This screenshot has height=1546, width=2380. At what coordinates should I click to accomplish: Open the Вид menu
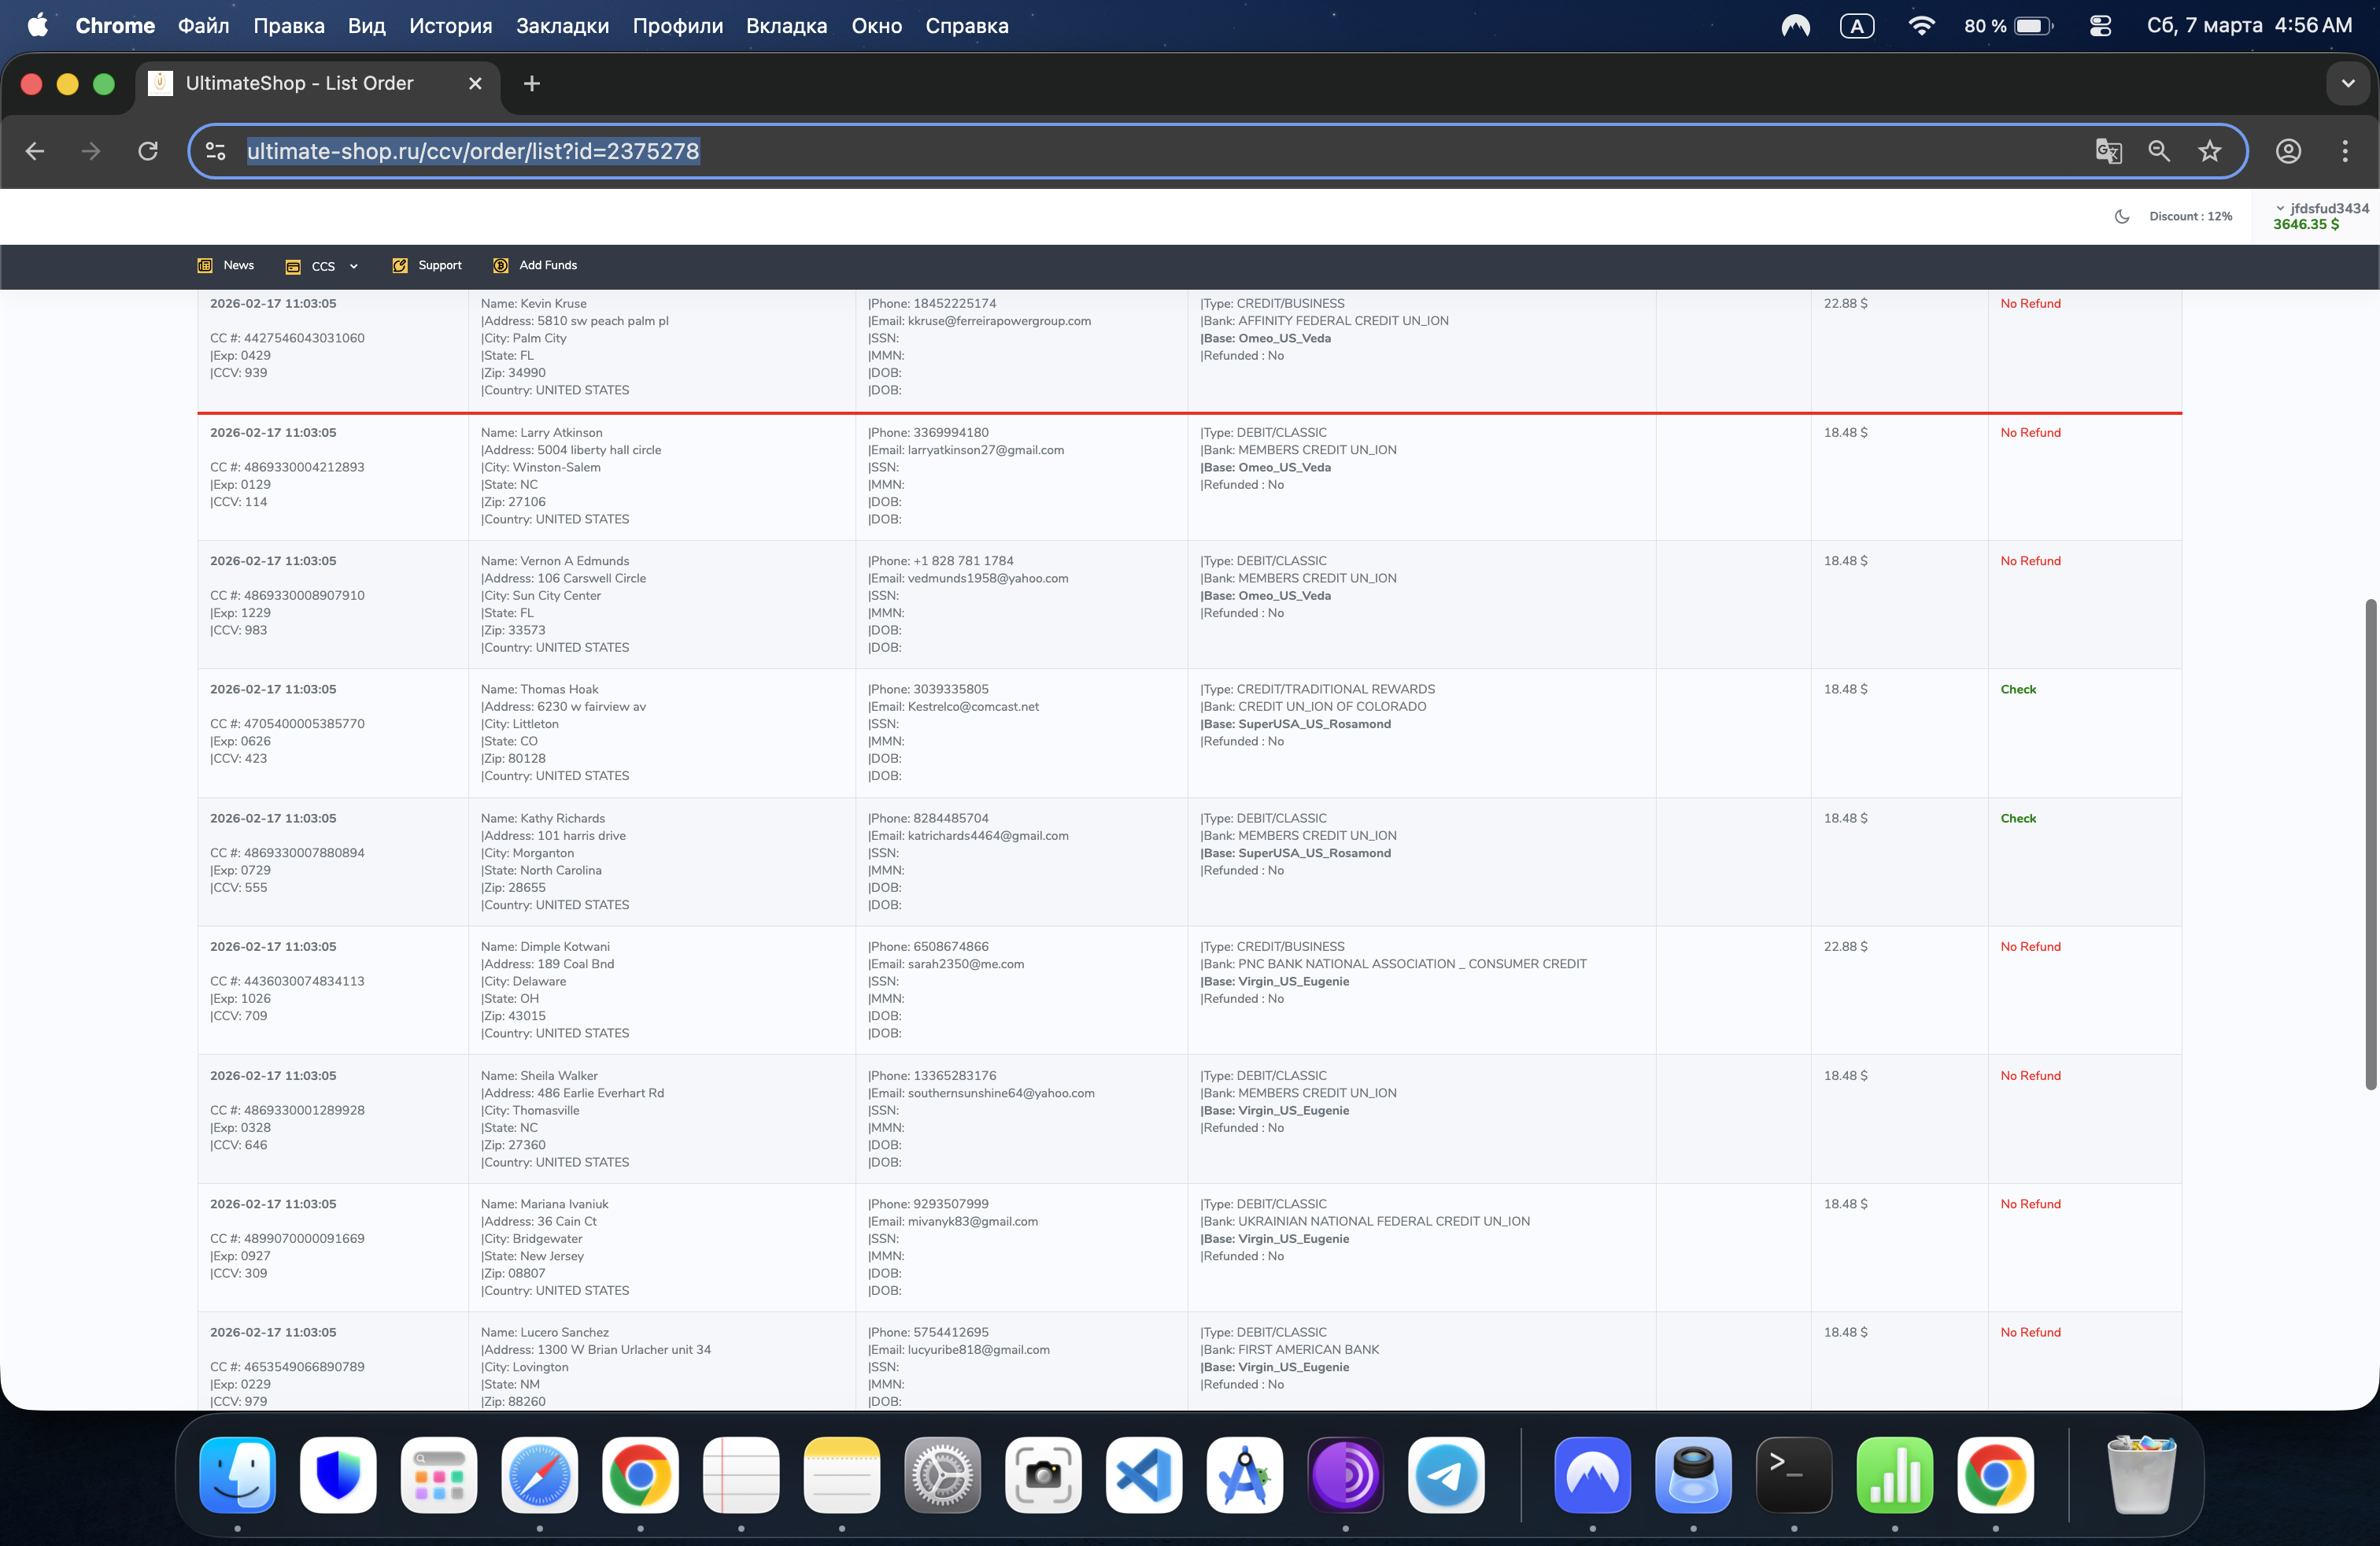click(x=367, y=26)
